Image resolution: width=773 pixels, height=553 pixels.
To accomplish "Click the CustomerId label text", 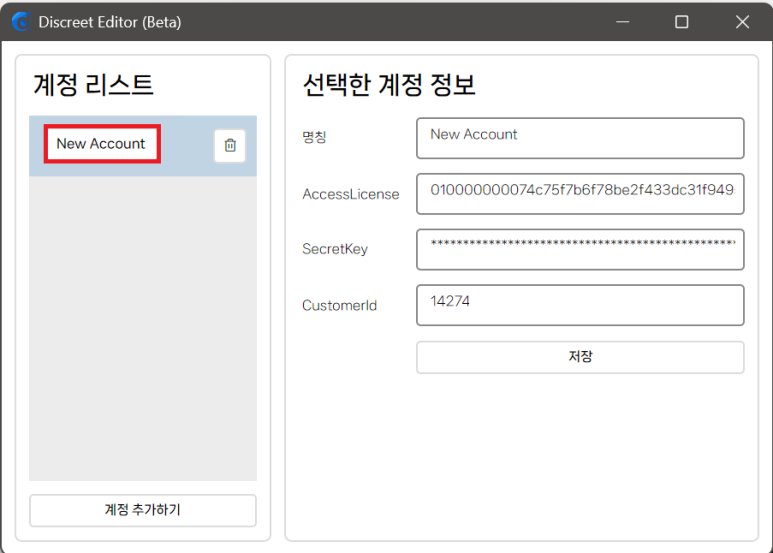I will tap(339, 305).
